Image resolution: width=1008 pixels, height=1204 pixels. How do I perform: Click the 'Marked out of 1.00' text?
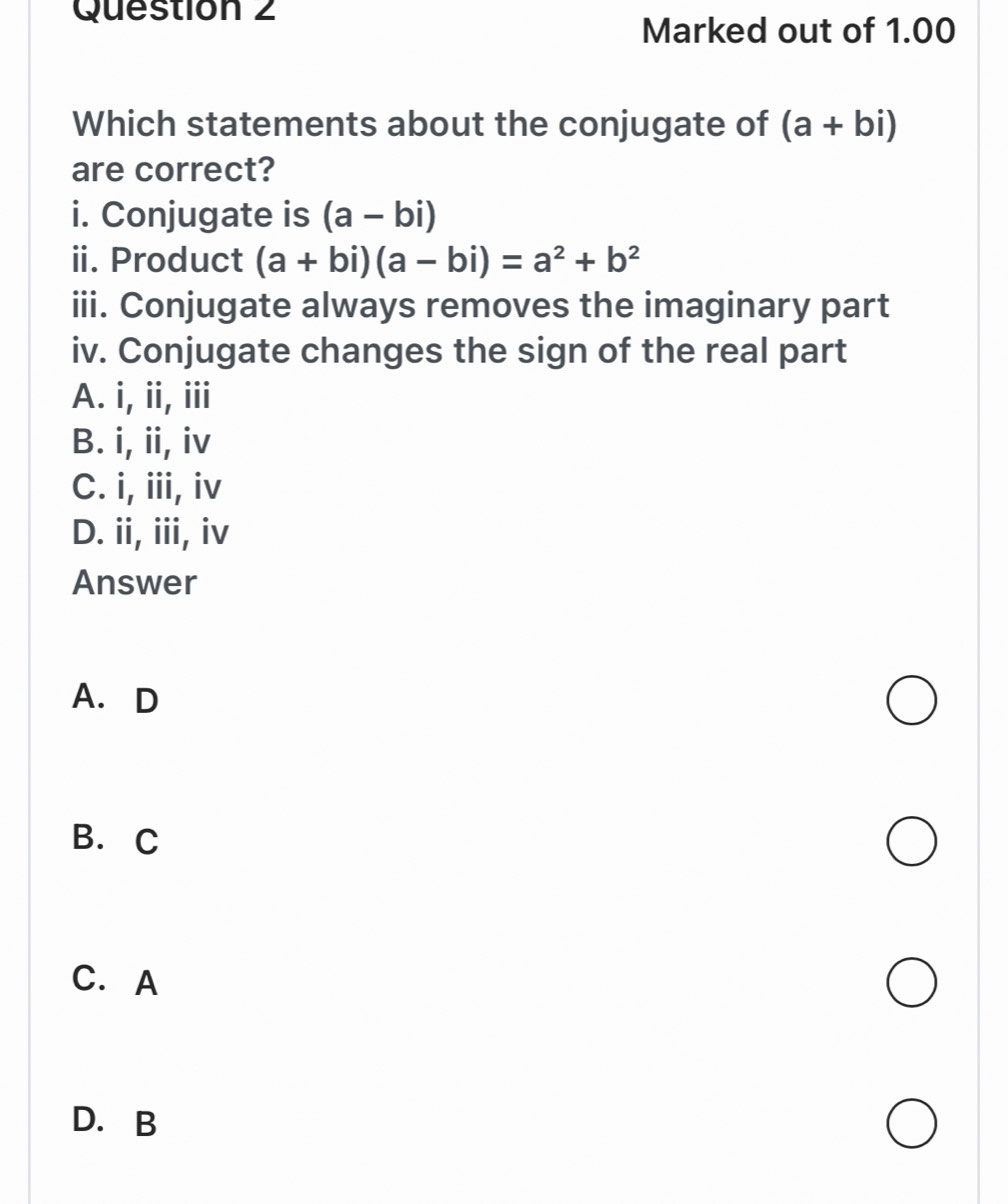799,32
